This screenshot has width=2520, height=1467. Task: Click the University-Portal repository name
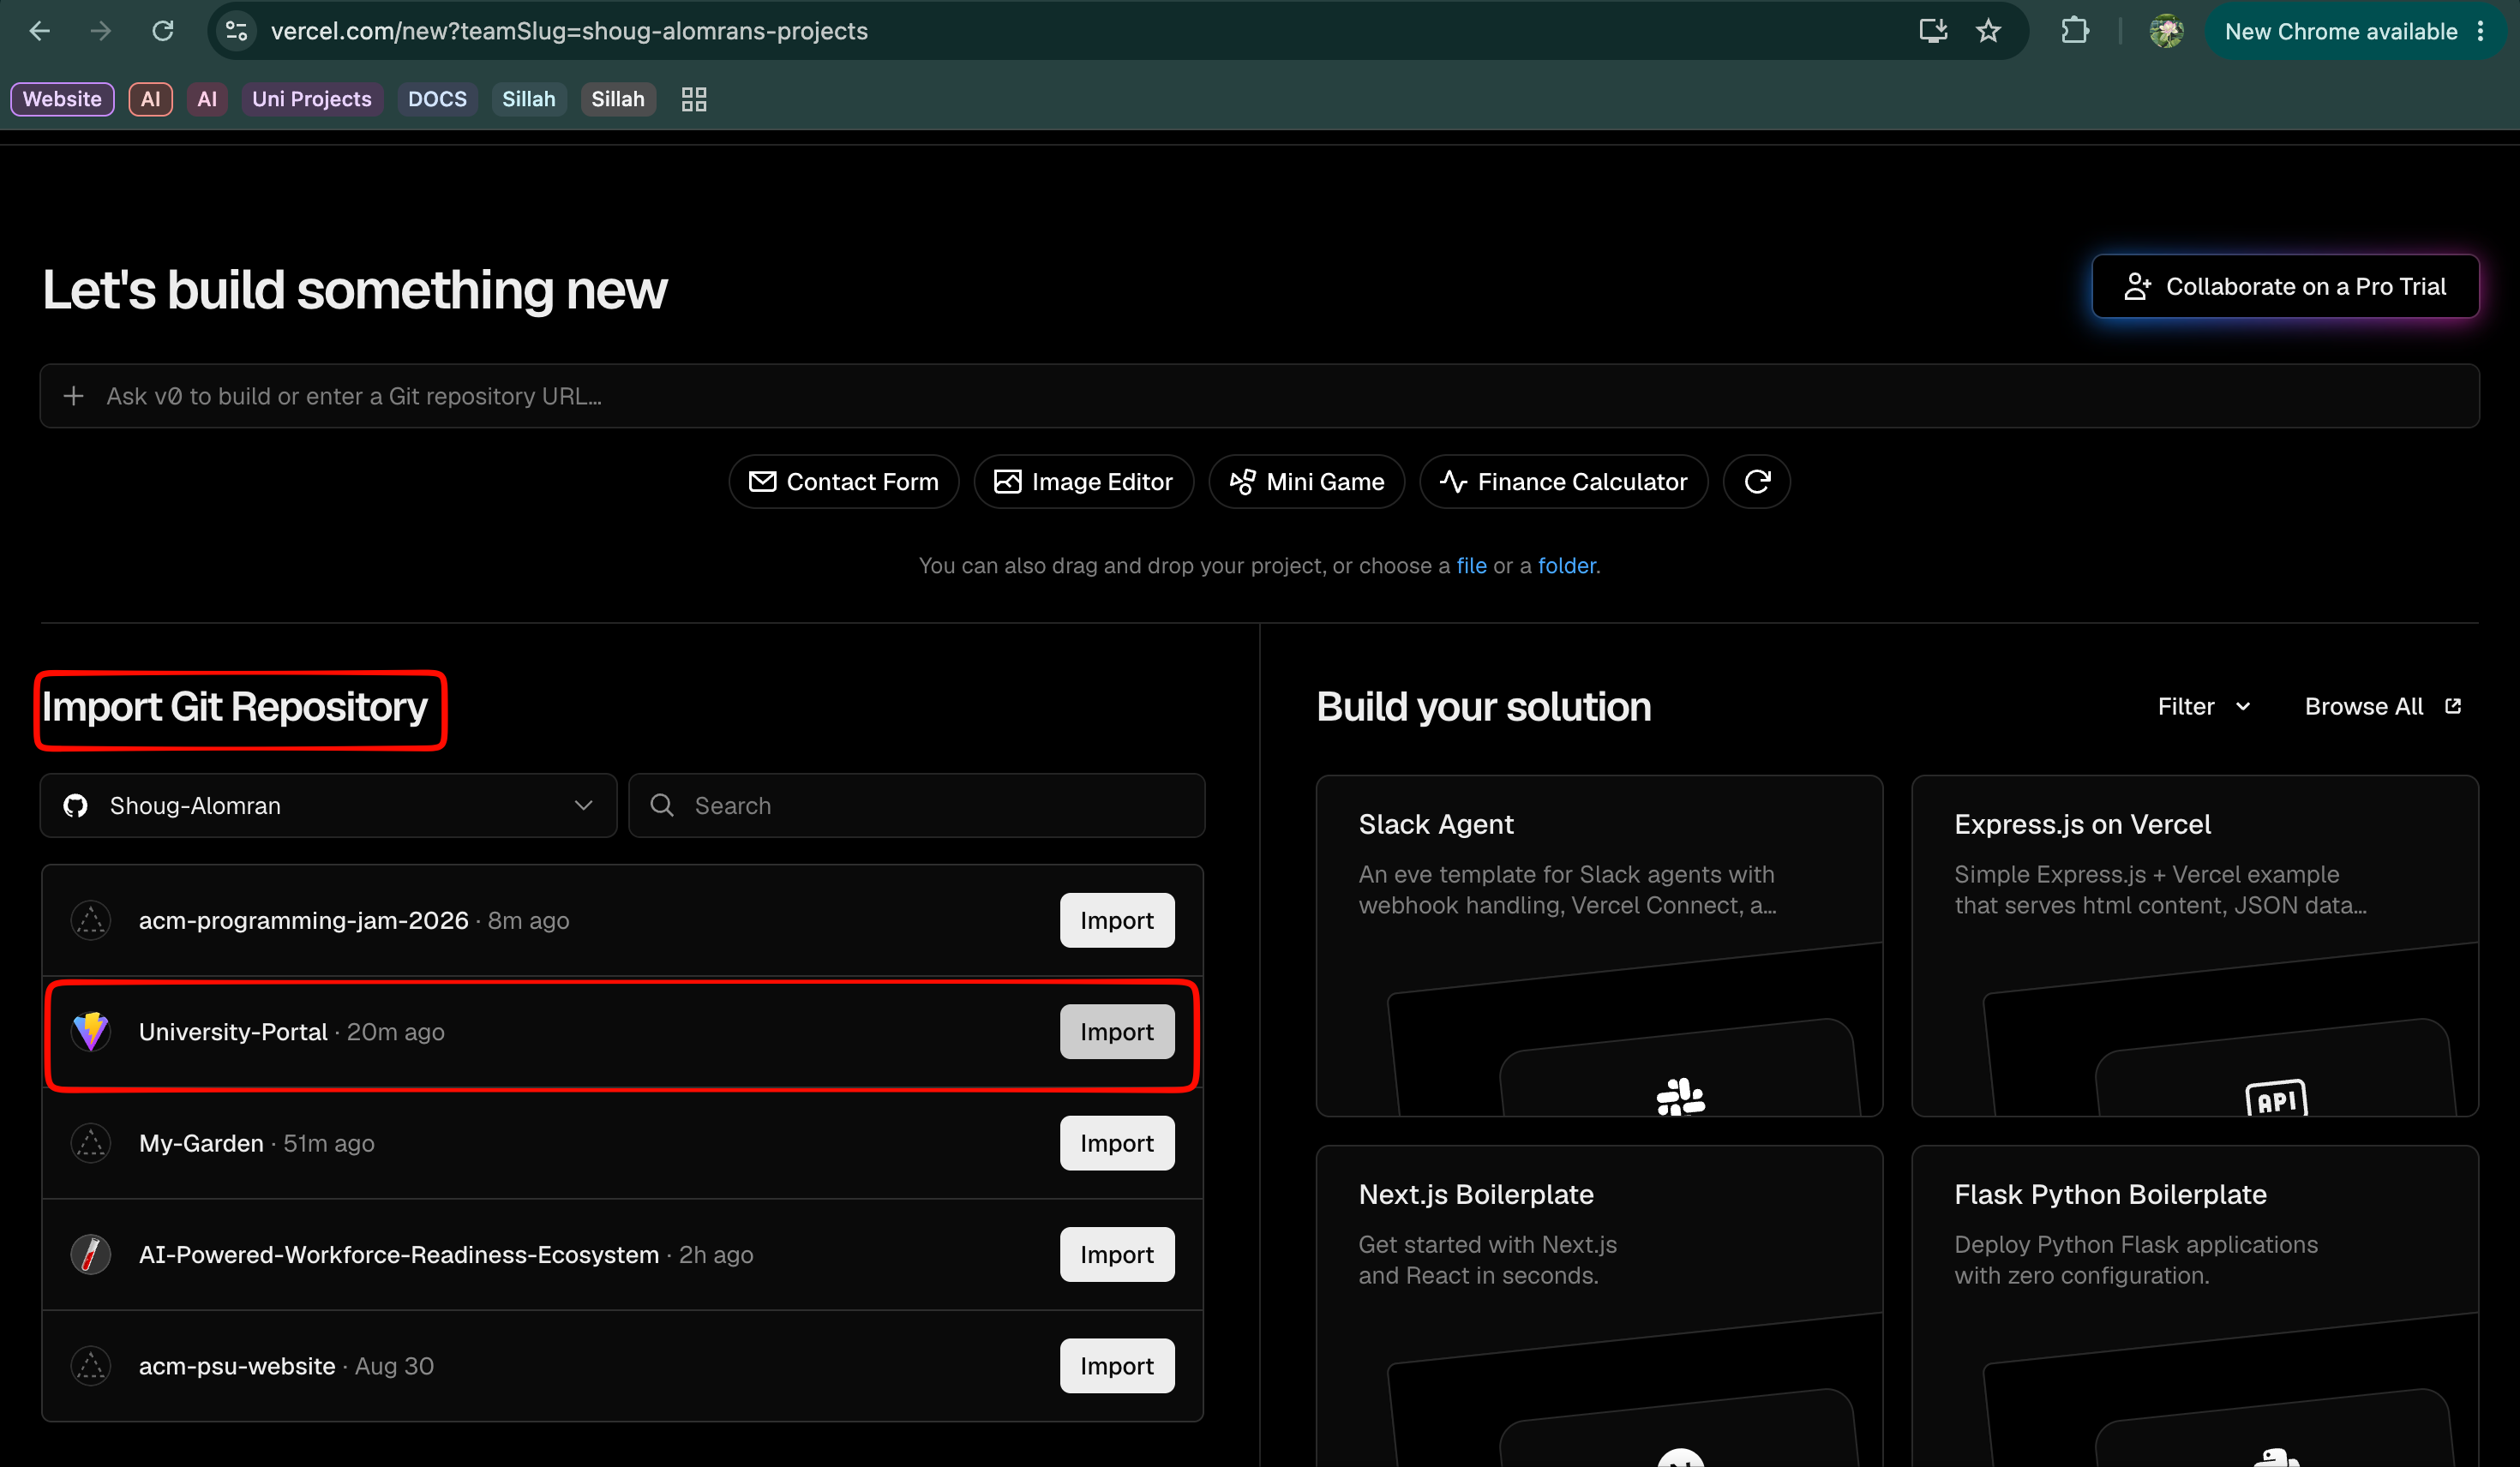click(233, 1031)
